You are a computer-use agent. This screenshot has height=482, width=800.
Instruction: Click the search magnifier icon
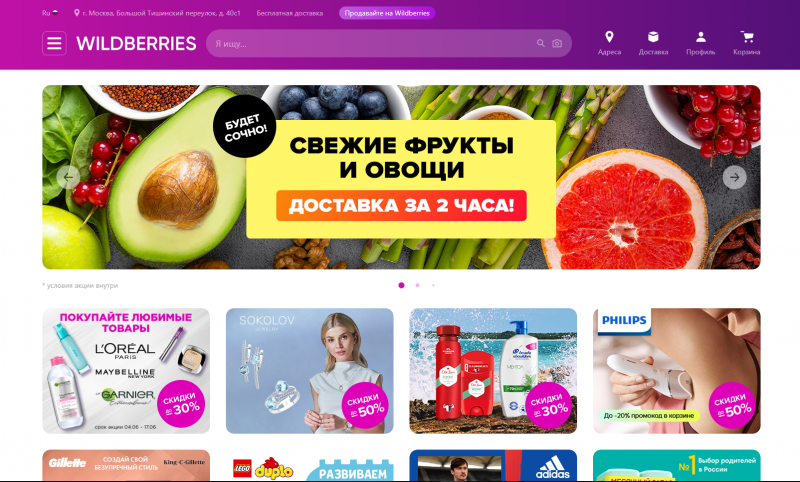click(540, 43)
